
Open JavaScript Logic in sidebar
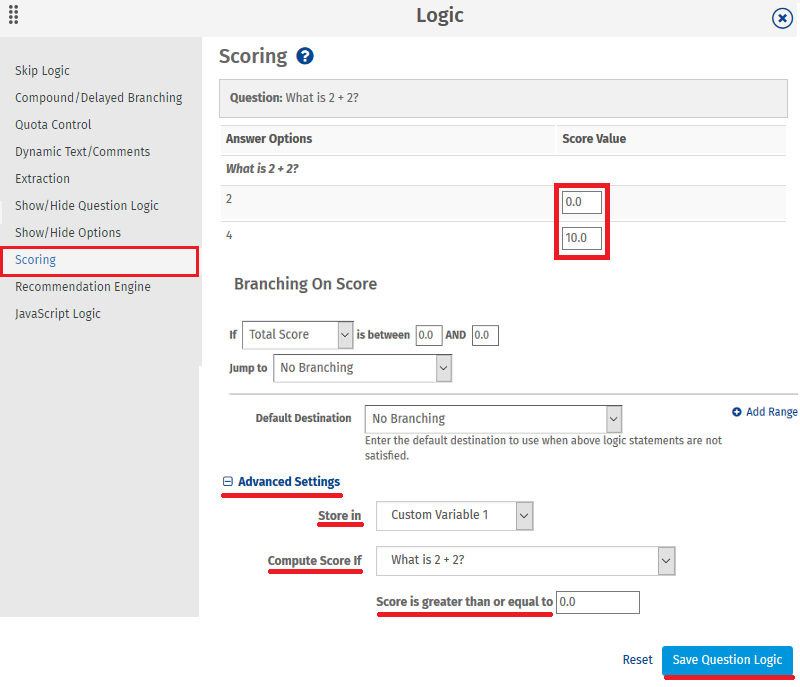58,314
